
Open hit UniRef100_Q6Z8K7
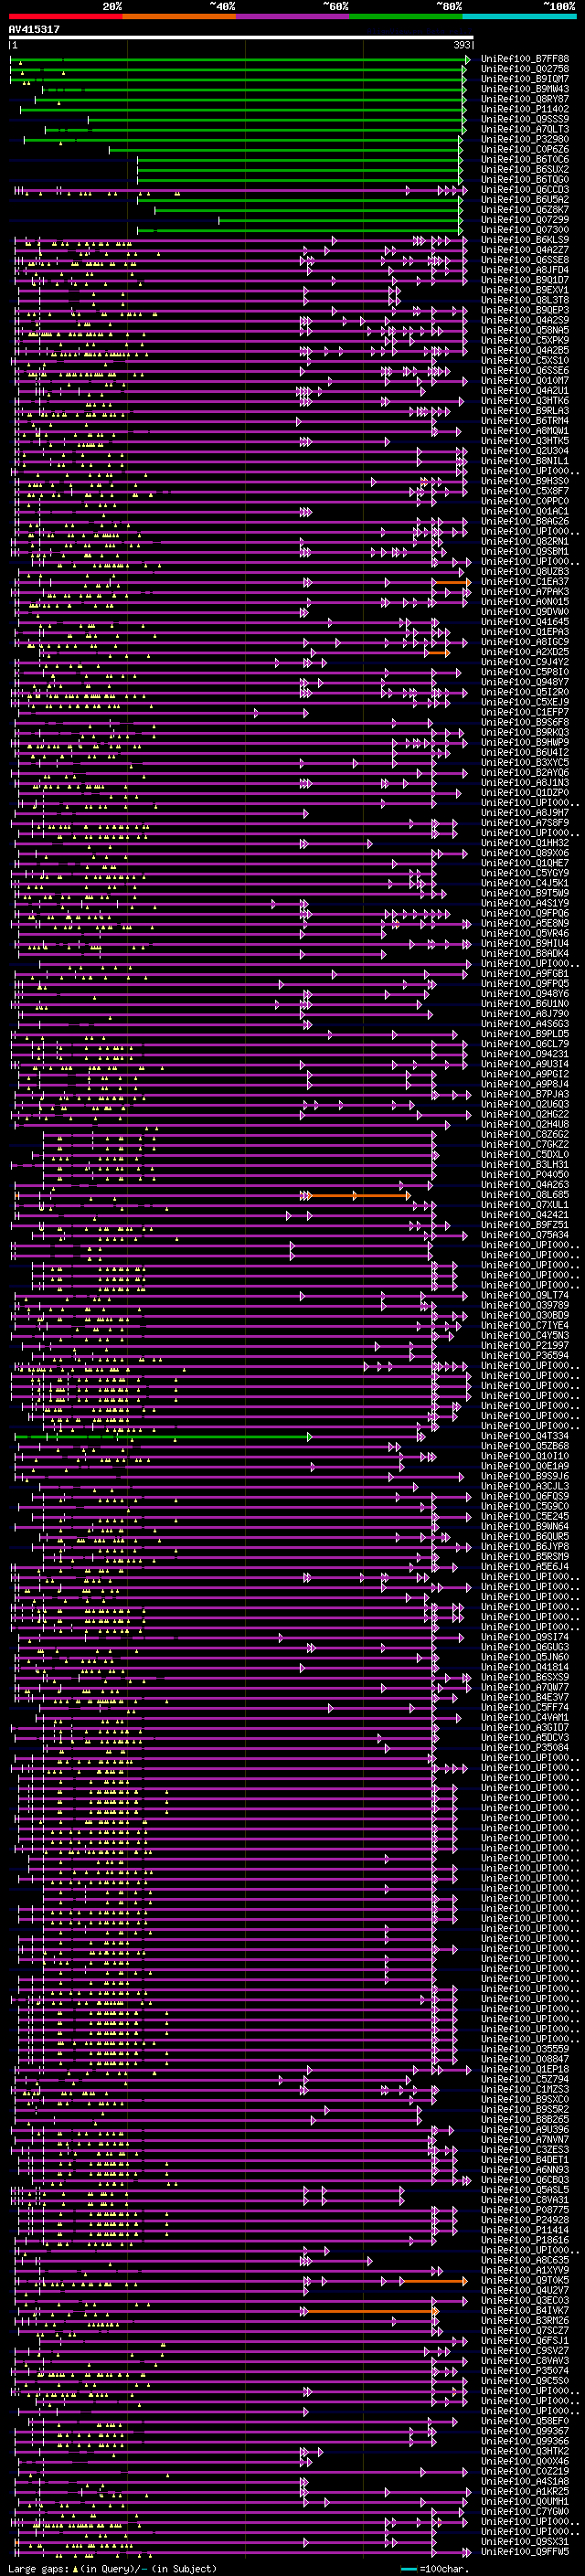click(525, 210)
